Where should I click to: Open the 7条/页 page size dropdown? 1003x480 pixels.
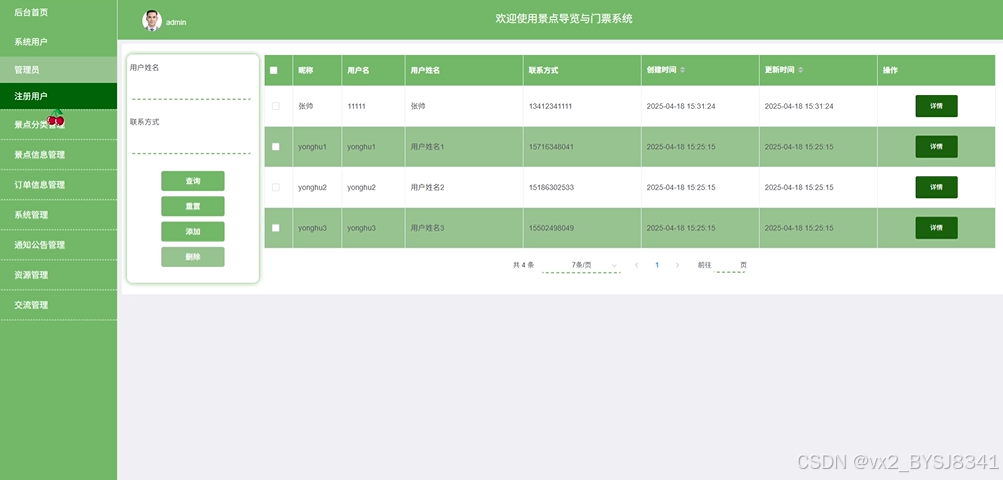tap(581, 265)
